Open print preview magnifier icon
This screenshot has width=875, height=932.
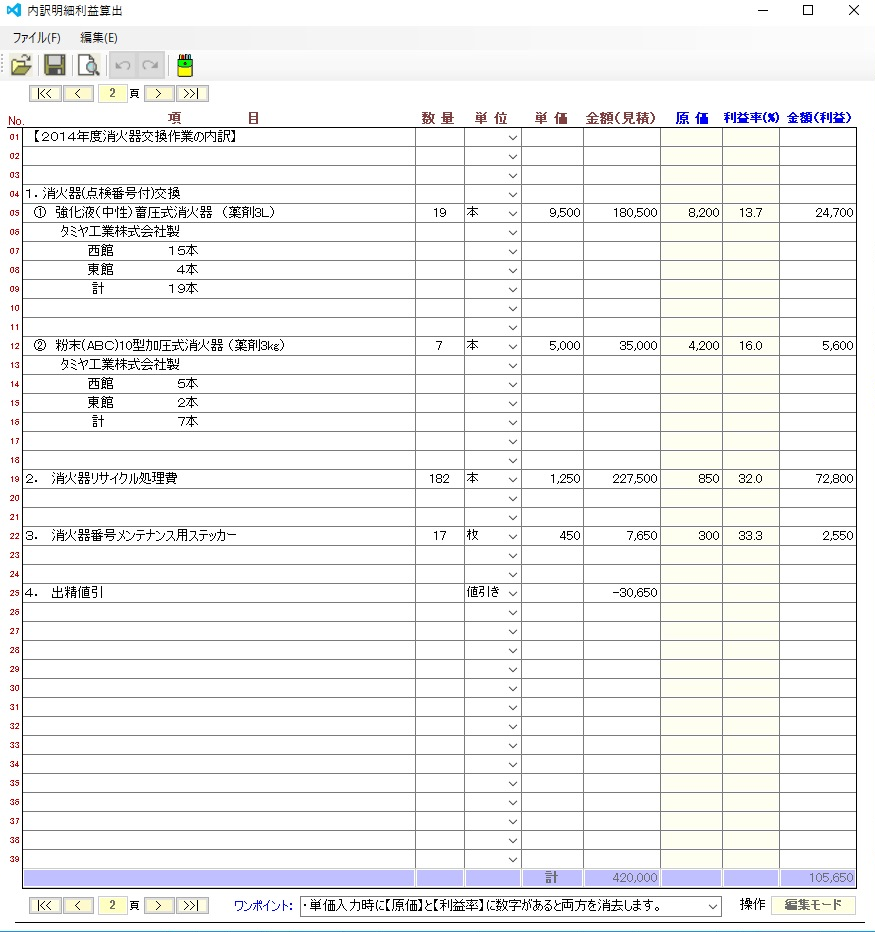[x=89, y=65]
